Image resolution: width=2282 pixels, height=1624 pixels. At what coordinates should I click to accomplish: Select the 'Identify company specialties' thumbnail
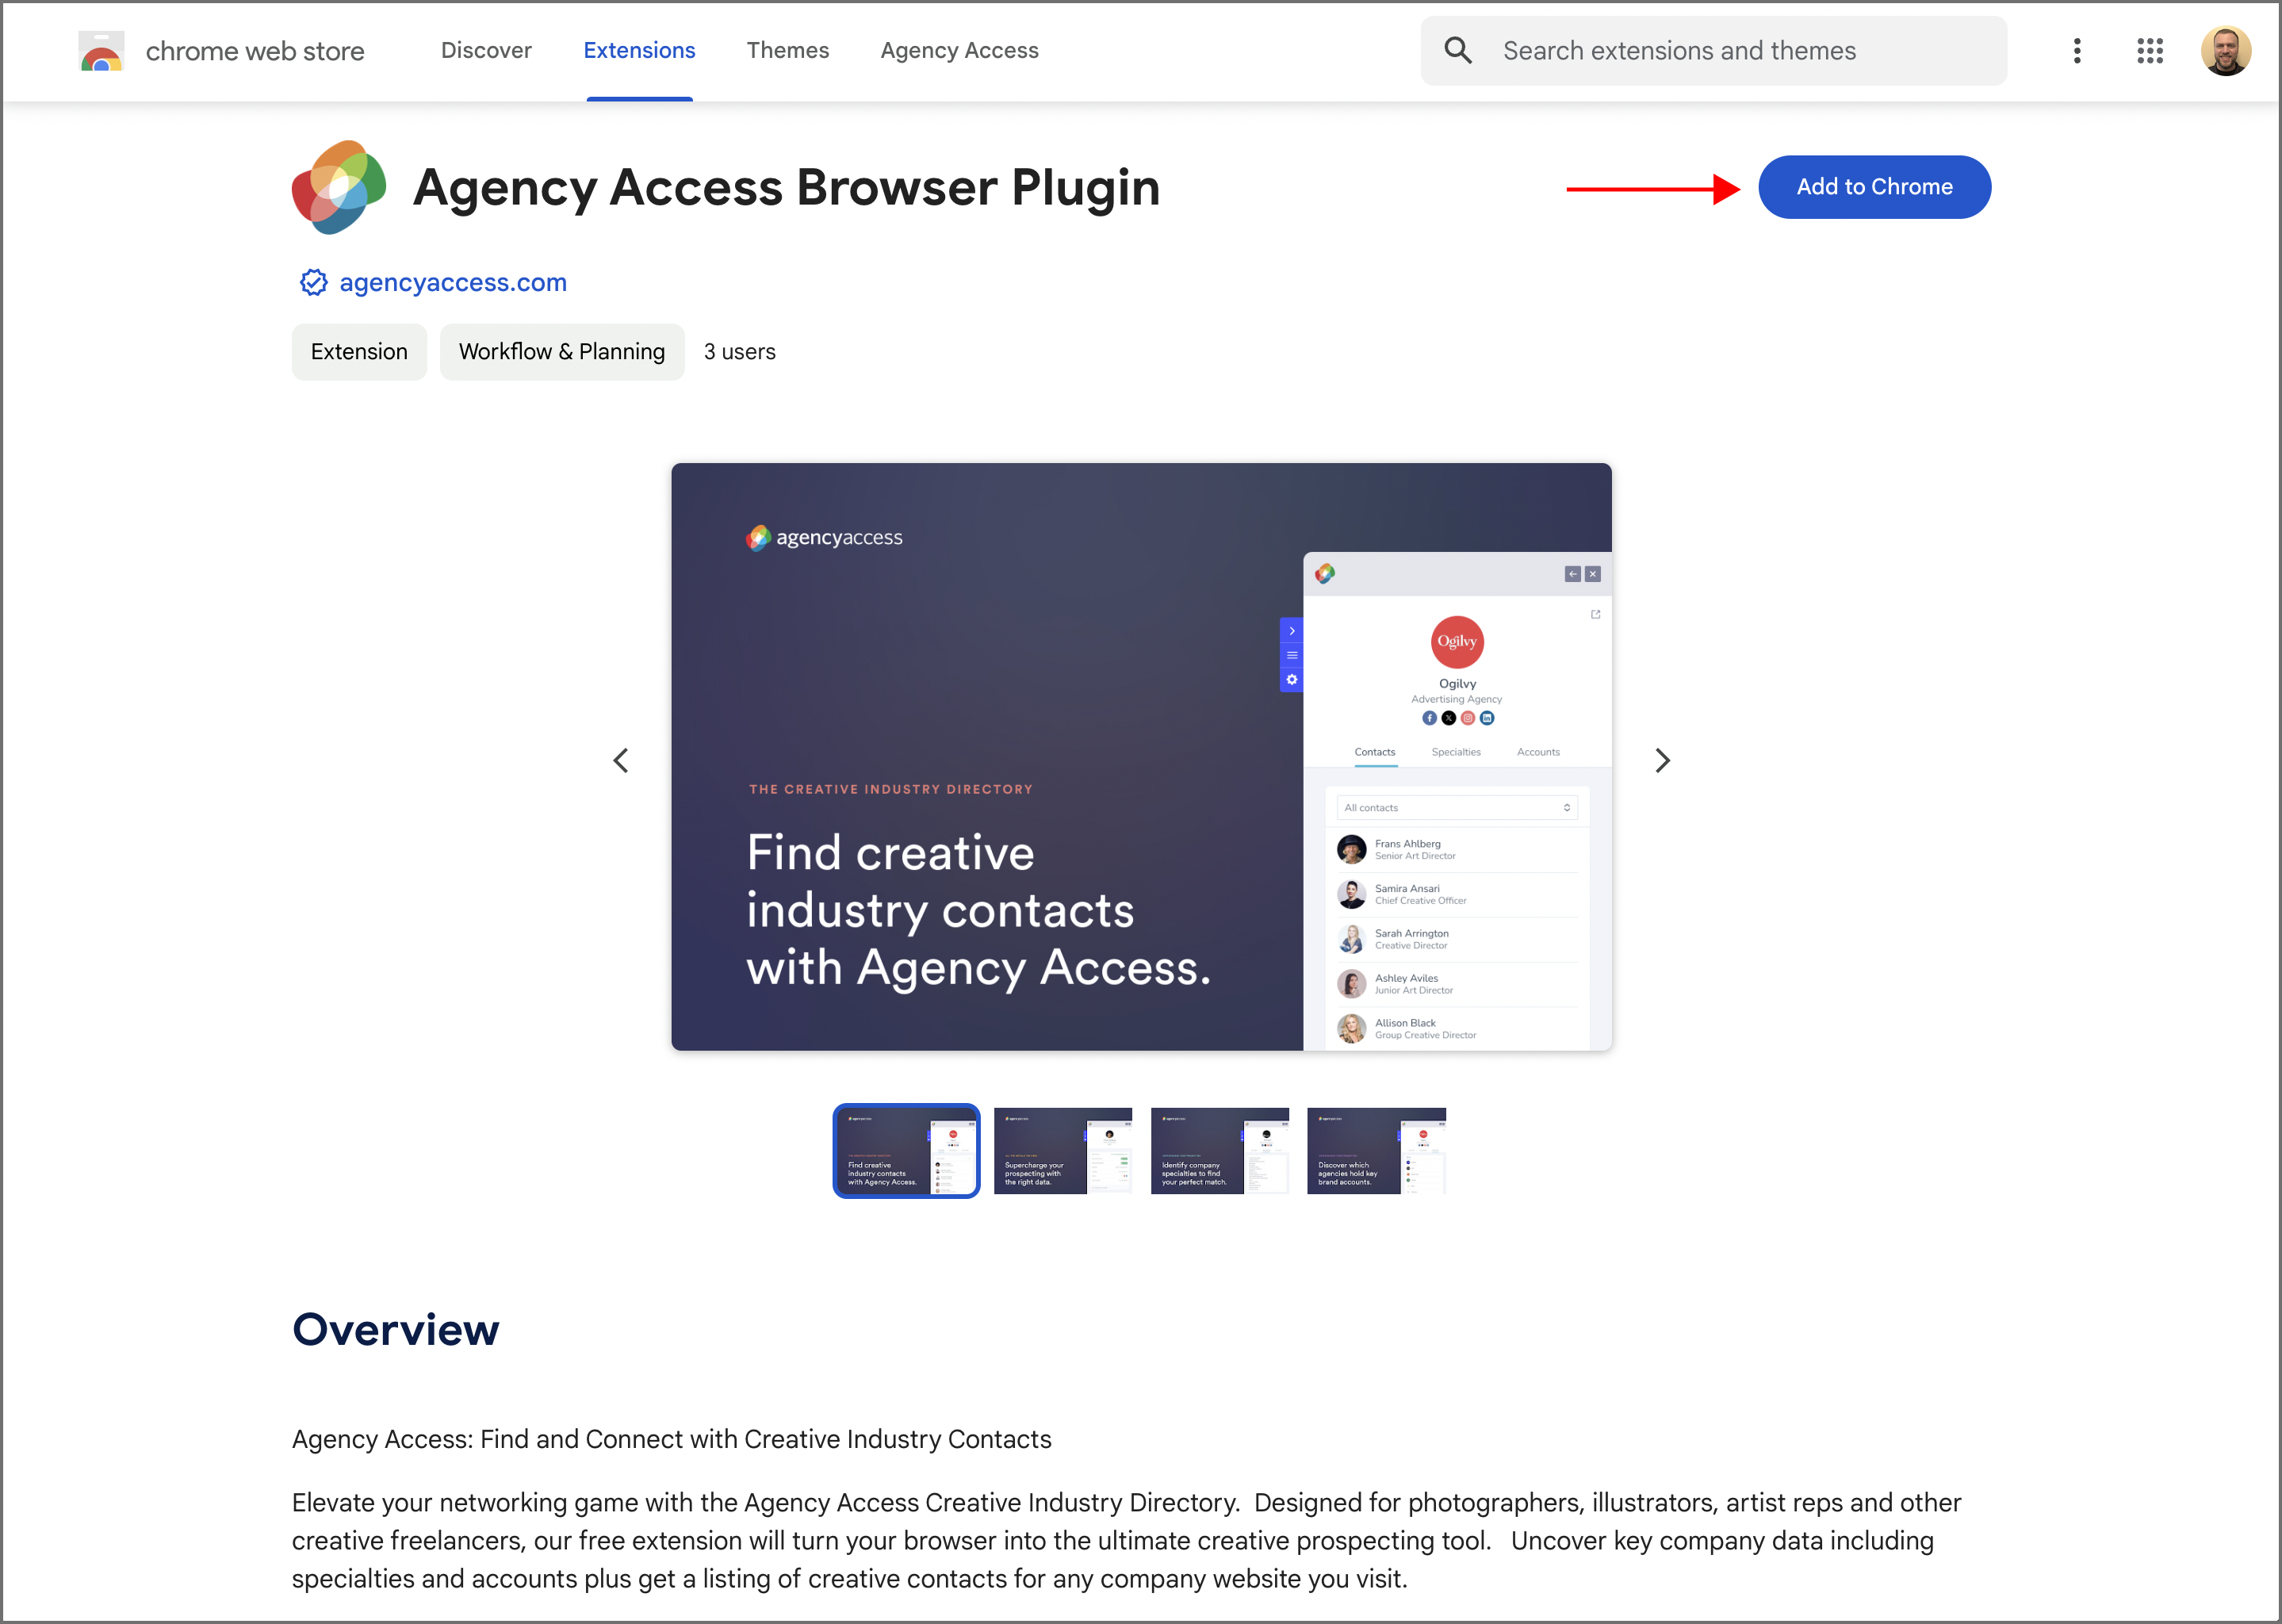point(1220,1151)
